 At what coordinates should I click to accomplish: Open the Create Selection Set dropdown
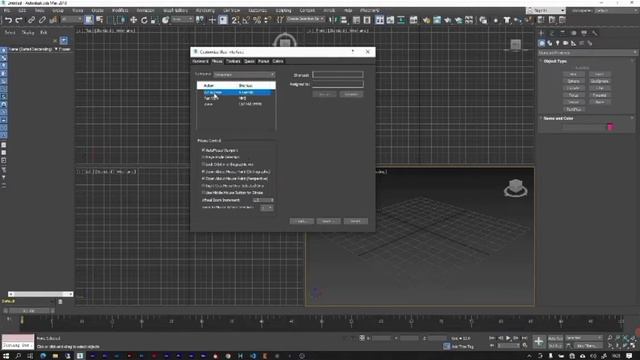pyautogui.click(x=305, y=19)
